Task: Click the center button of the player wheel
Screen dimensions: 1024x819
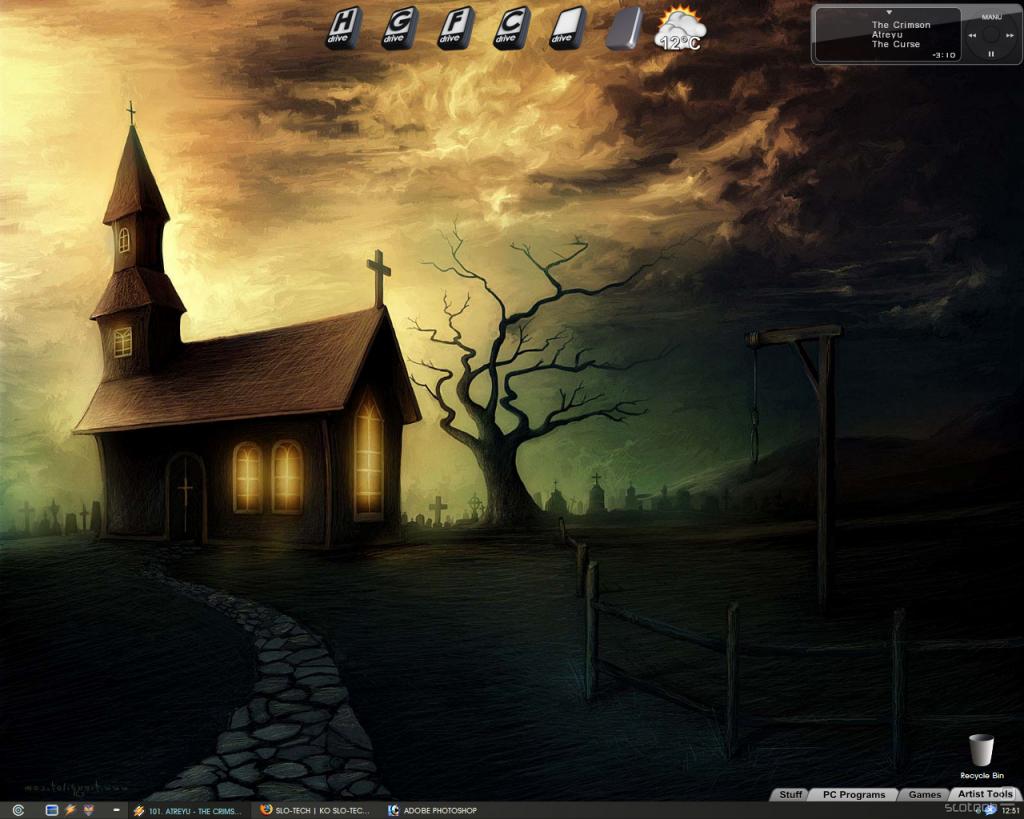Action: [991, 35]
